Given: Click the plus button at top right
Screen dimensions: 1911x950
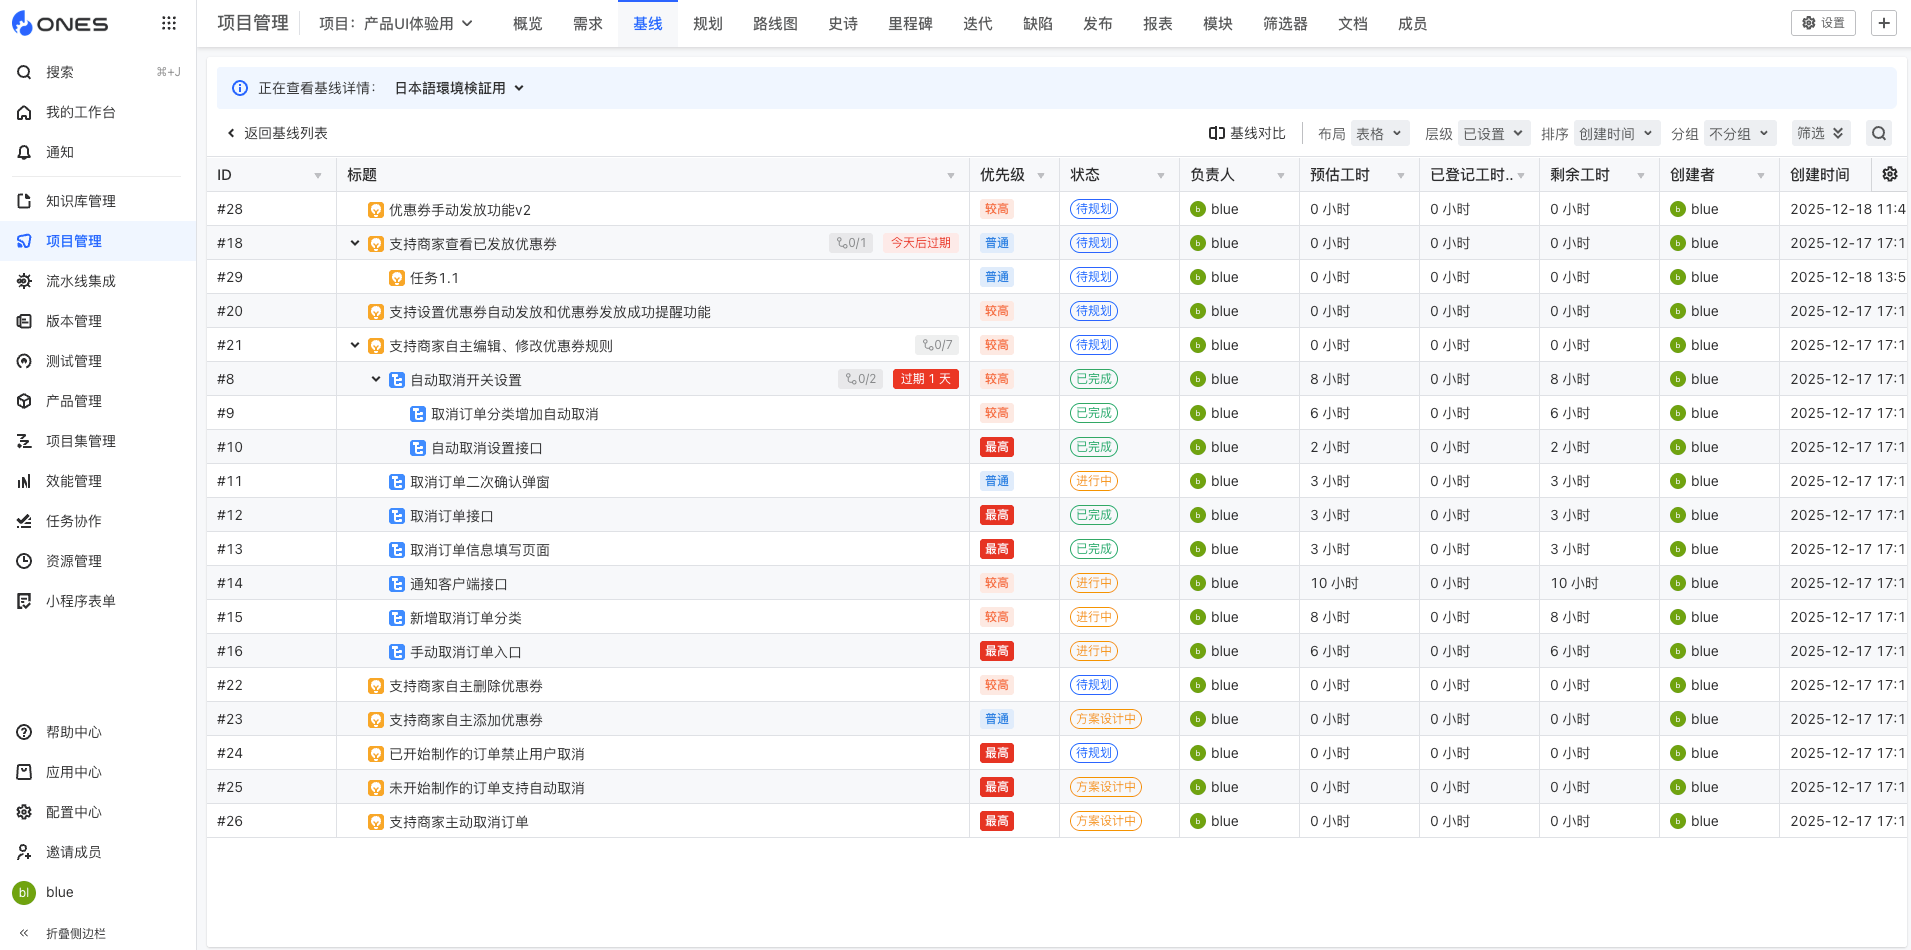Looking at the screenshot, I should [1884, 23].
